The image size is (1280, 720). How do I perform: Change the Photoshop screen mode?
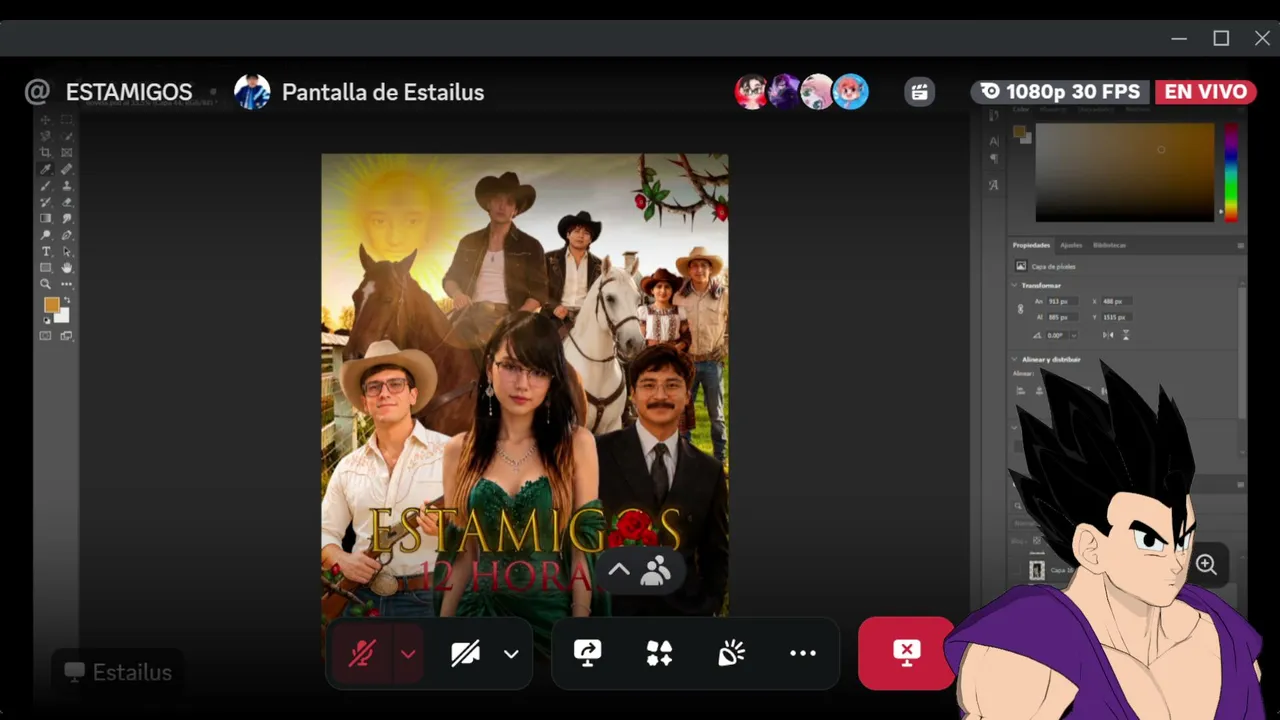pyautogui.click(x=67, y=336)
